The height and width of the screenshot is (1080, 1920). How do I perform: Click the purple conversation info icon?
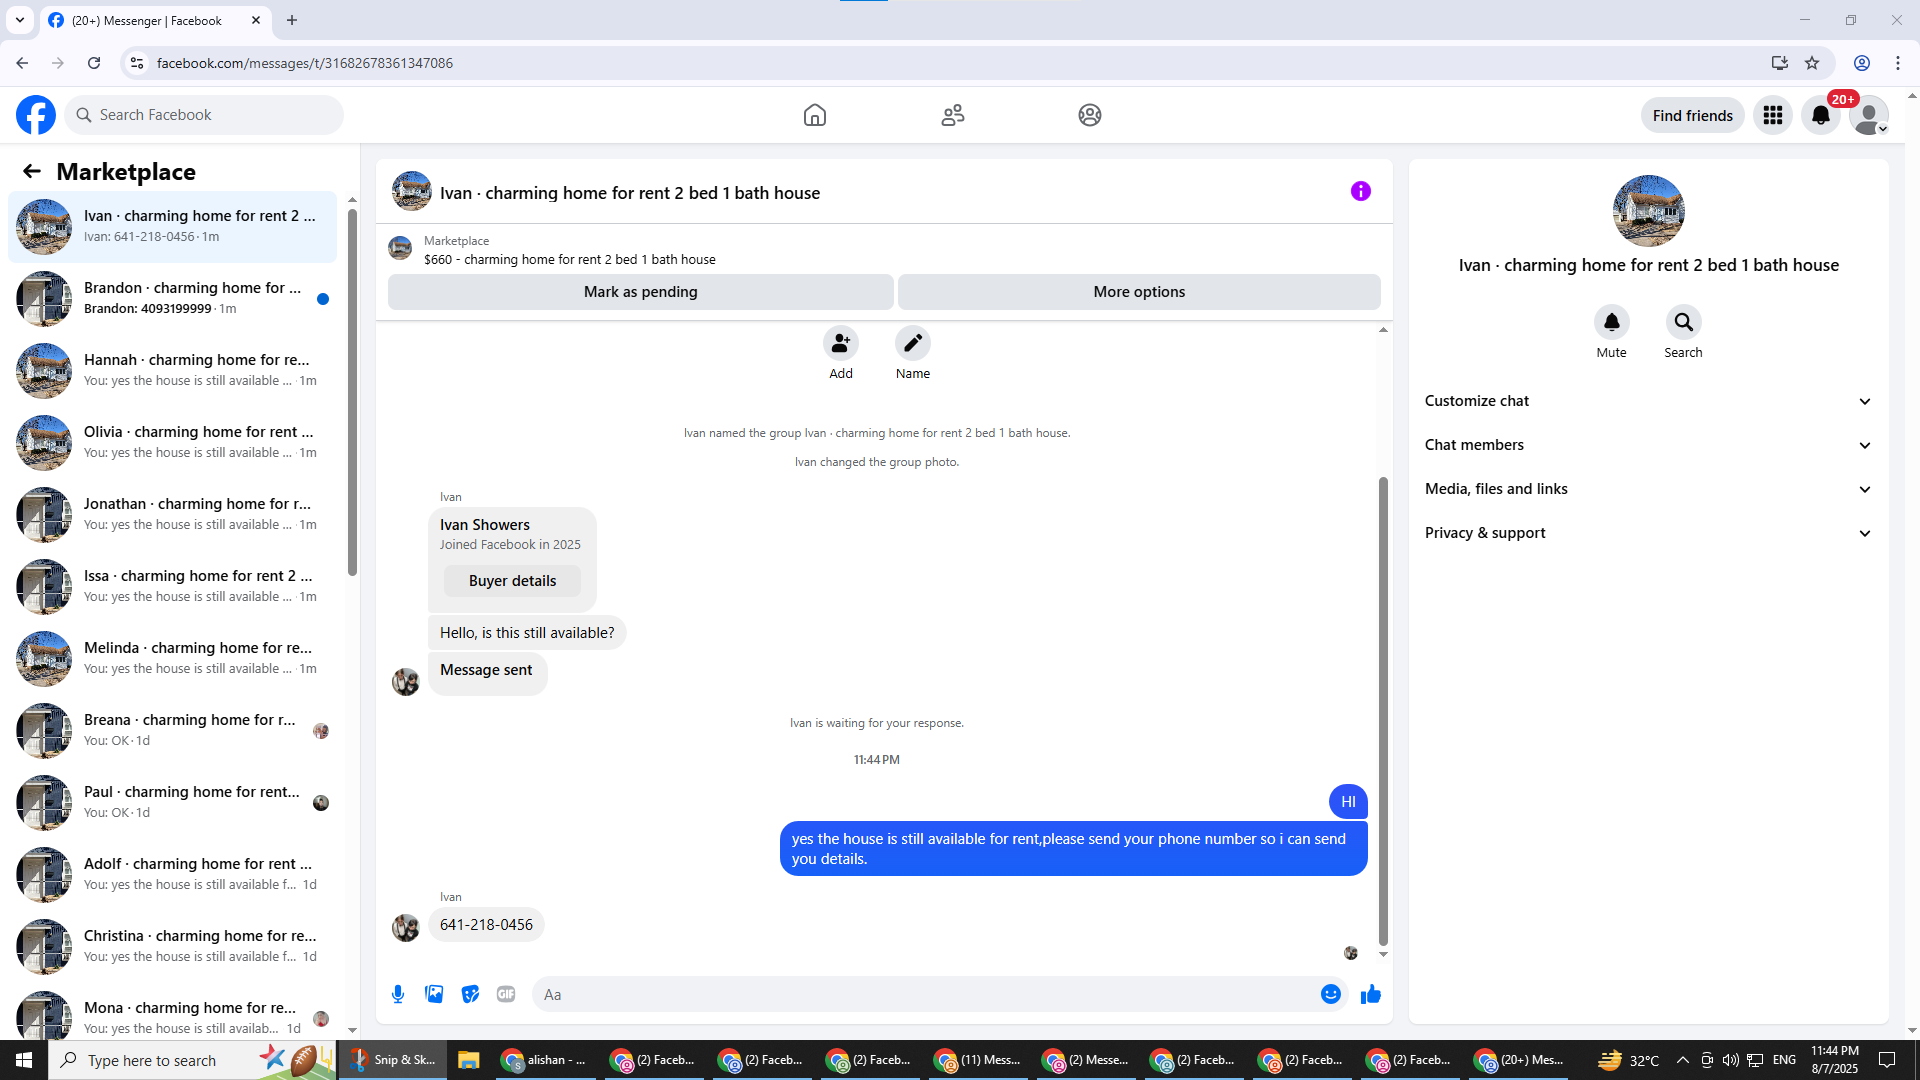1360,191
